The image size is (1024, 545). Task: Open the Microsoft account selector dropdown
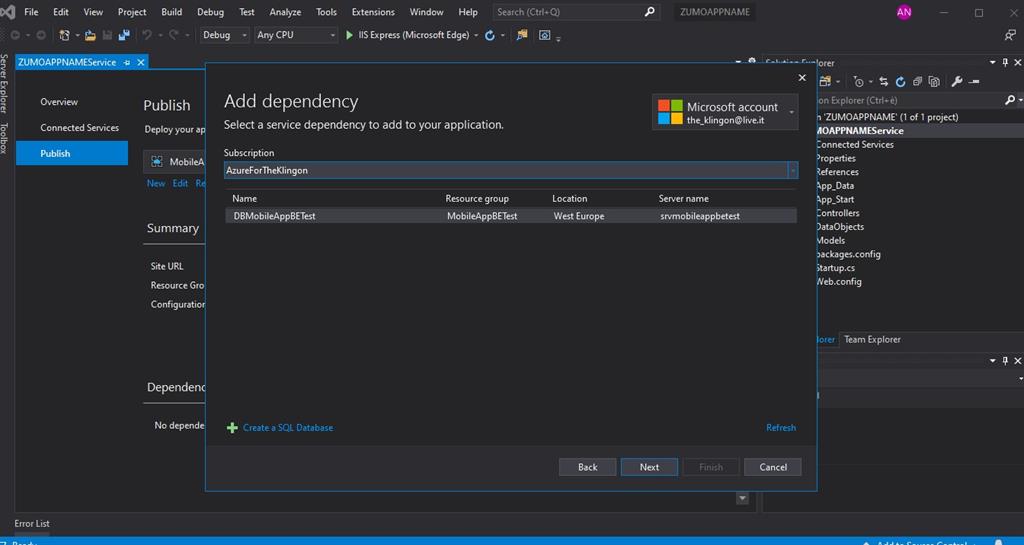[792, 112]
